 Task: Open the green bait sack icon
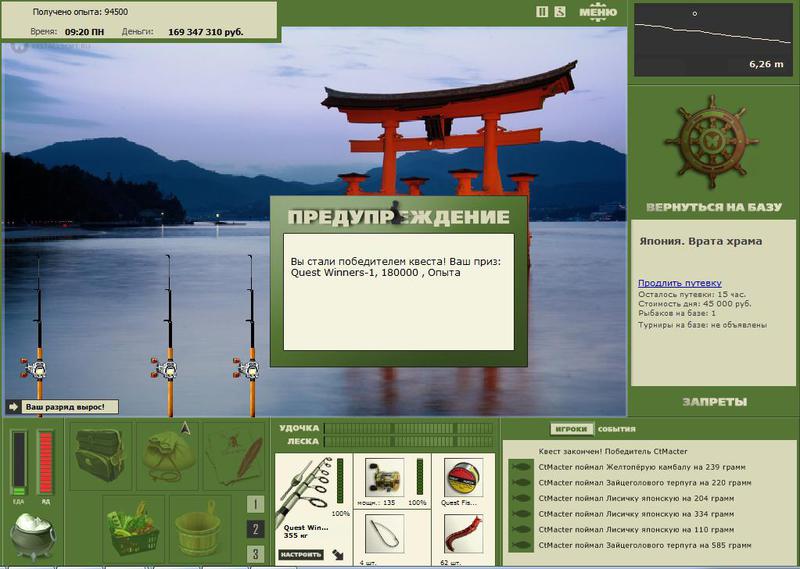[168, 456]
